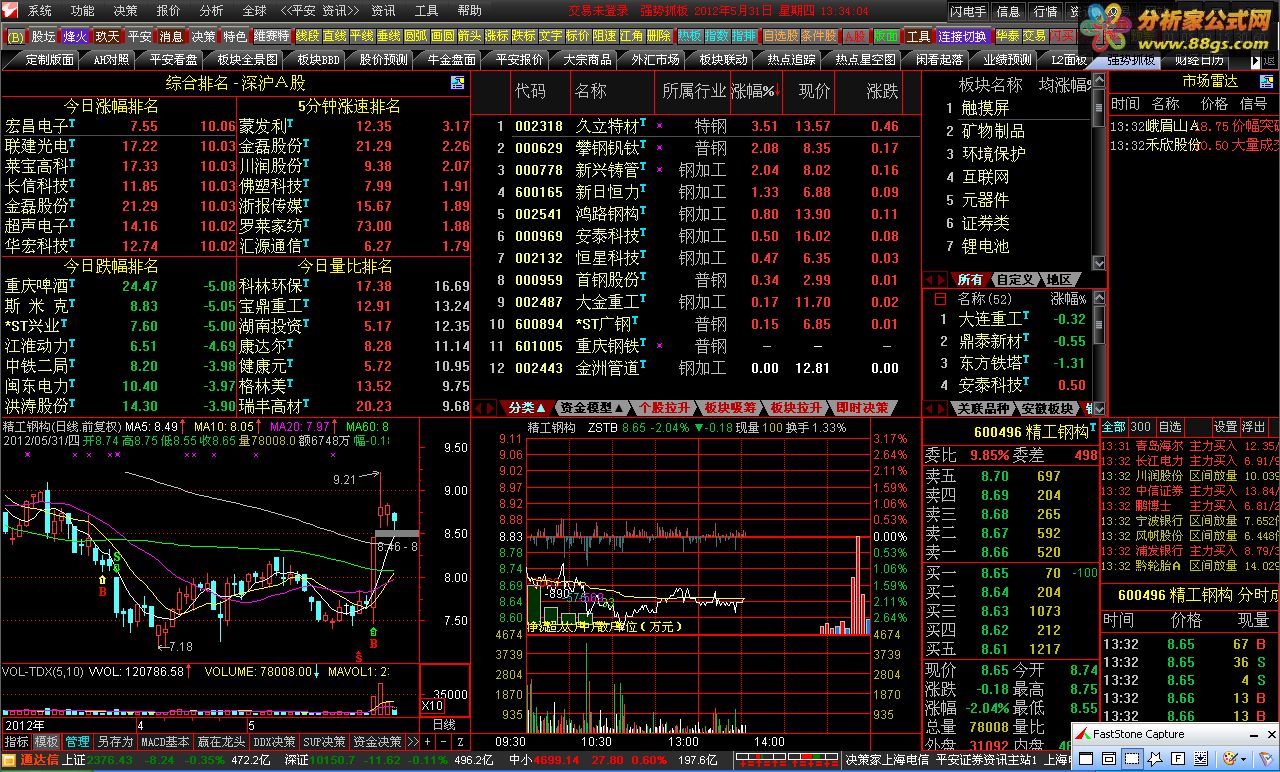The width and height of the screenshot is (1280, 772).
Task: Select the 资金决策 indicator tab
Action: [377, 742]
